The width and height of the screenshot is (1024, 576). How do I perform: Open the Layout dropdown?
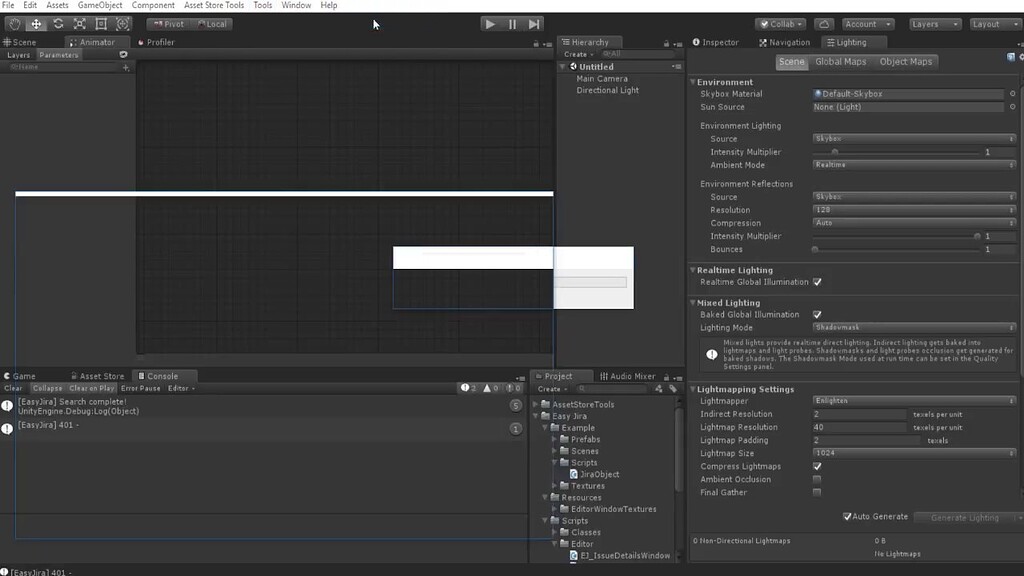991,24
